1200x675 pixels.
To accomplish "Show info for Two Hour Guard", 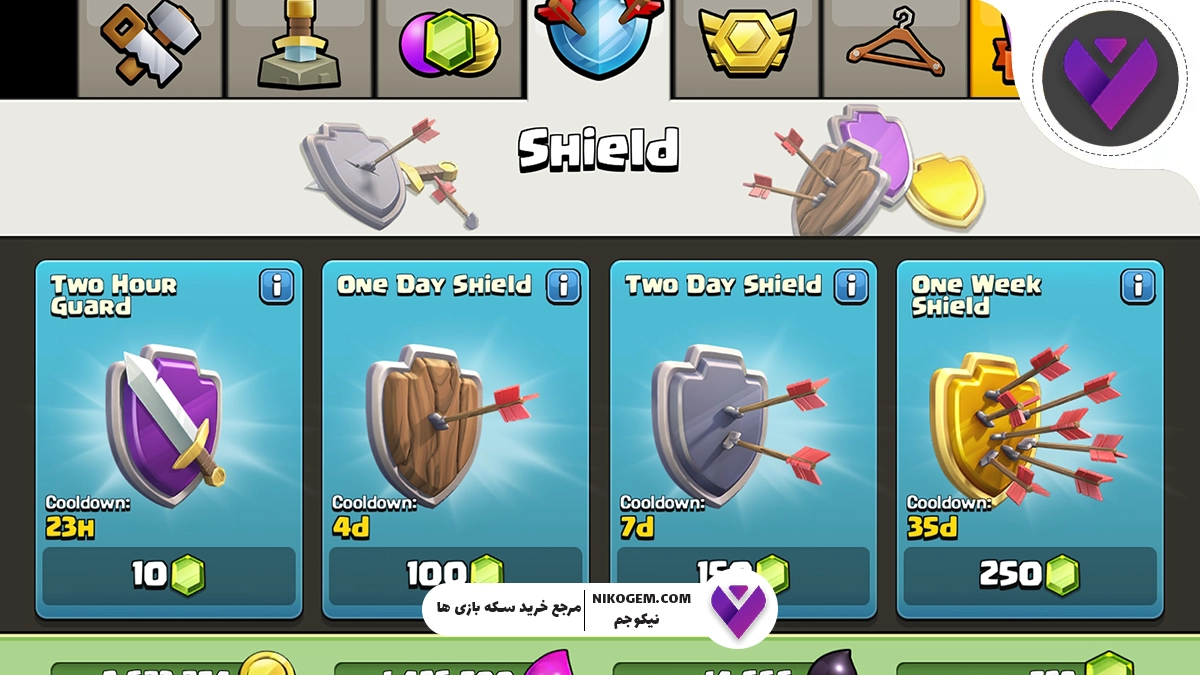I will [x=277, y=286].
